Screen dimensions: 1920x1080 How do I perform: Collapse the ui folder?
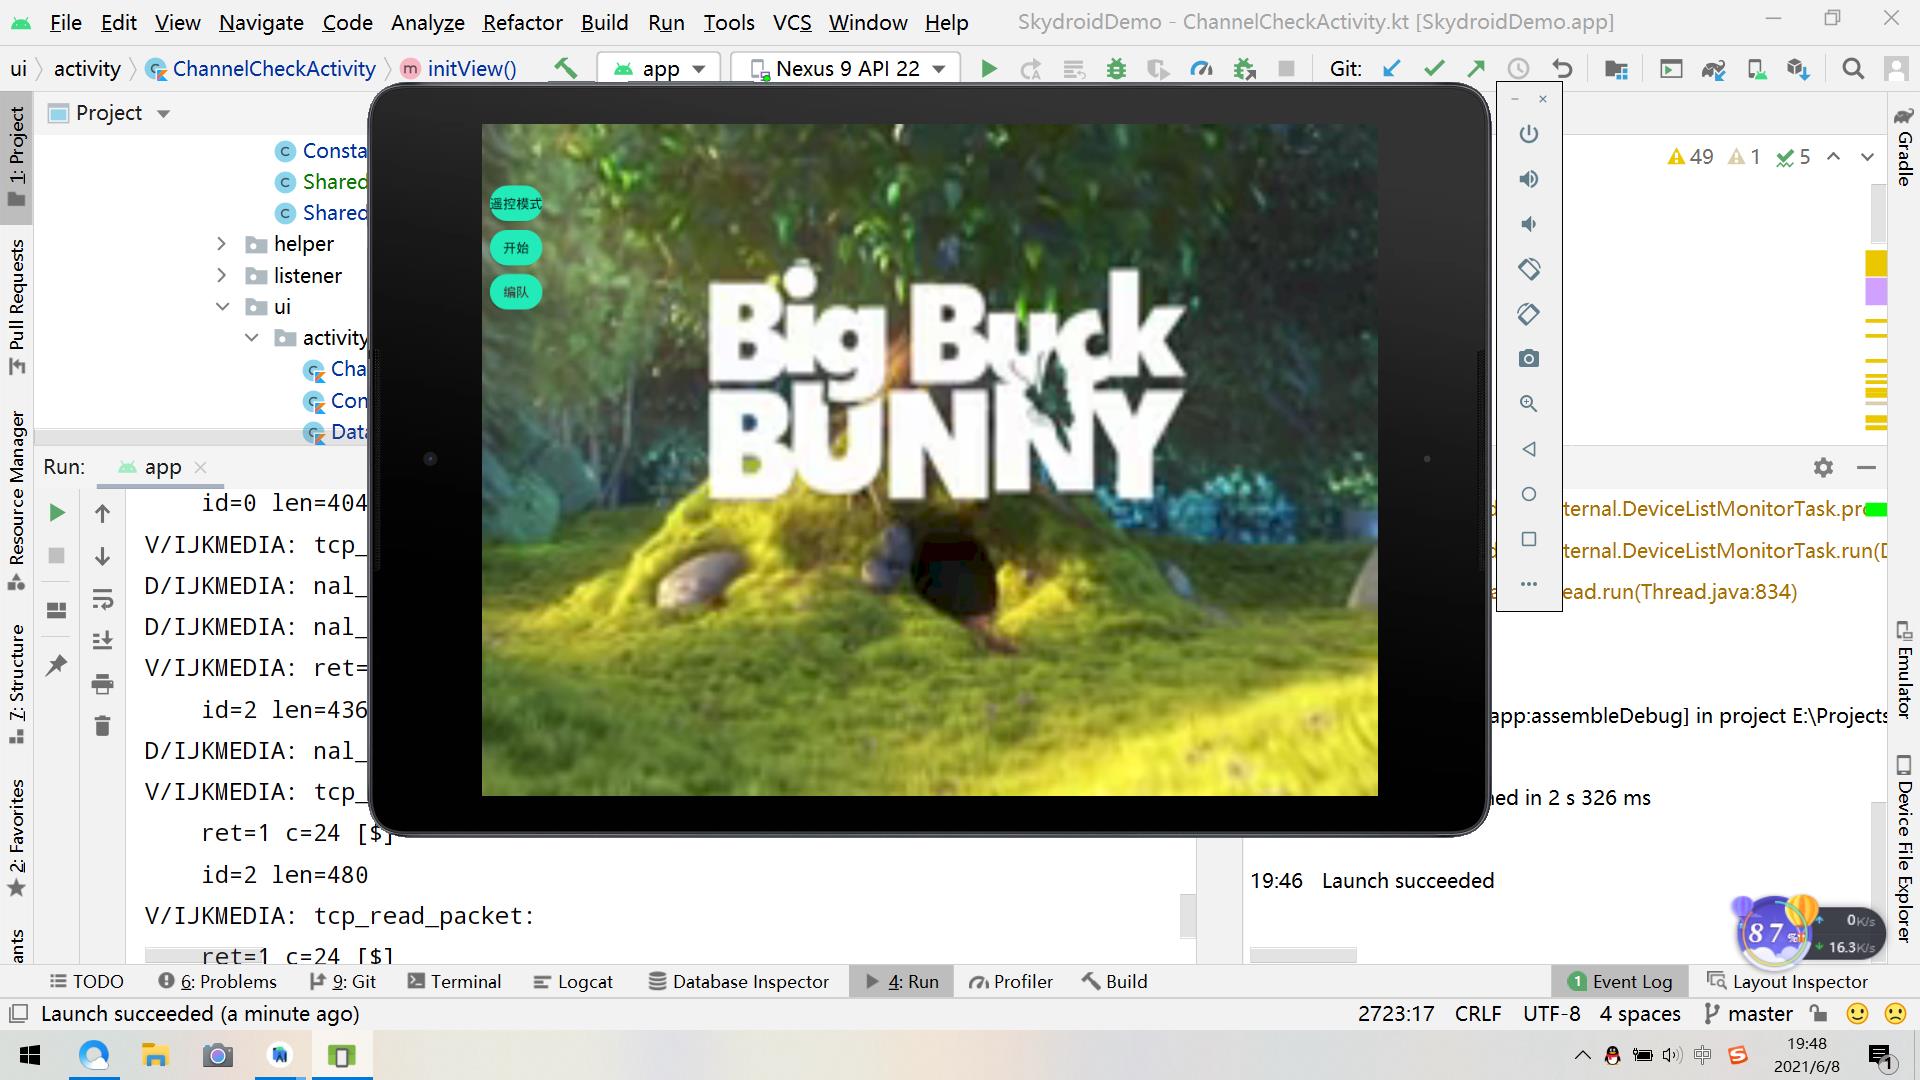[222, 307]
